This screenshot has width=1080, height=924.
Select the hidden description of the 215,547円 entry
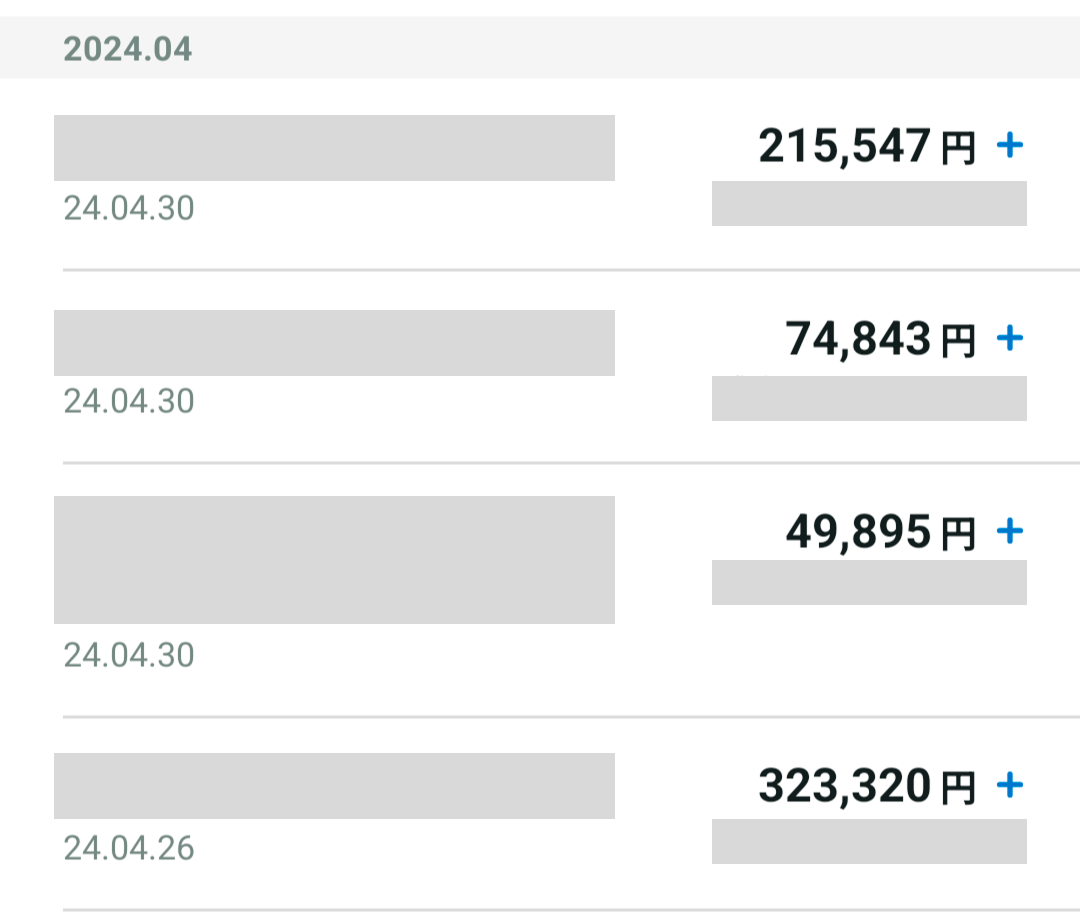[334, 148]
